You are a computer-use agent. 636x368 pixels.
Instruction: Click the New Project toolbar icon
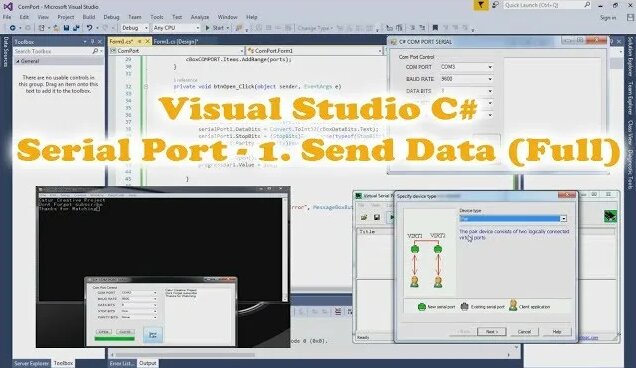click(41, 28)
